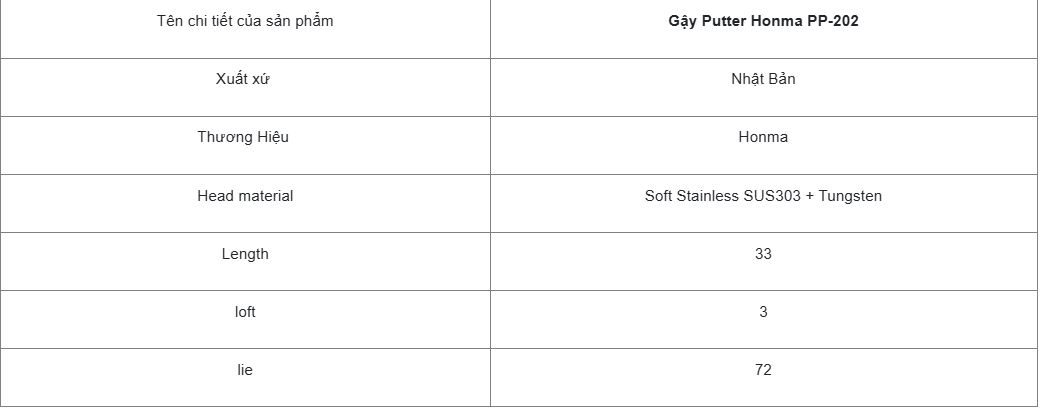The height and width of the screenshot is (409, 1040).
Task: Select the "Nhật Bản" origin value
Action: (763, 79)
